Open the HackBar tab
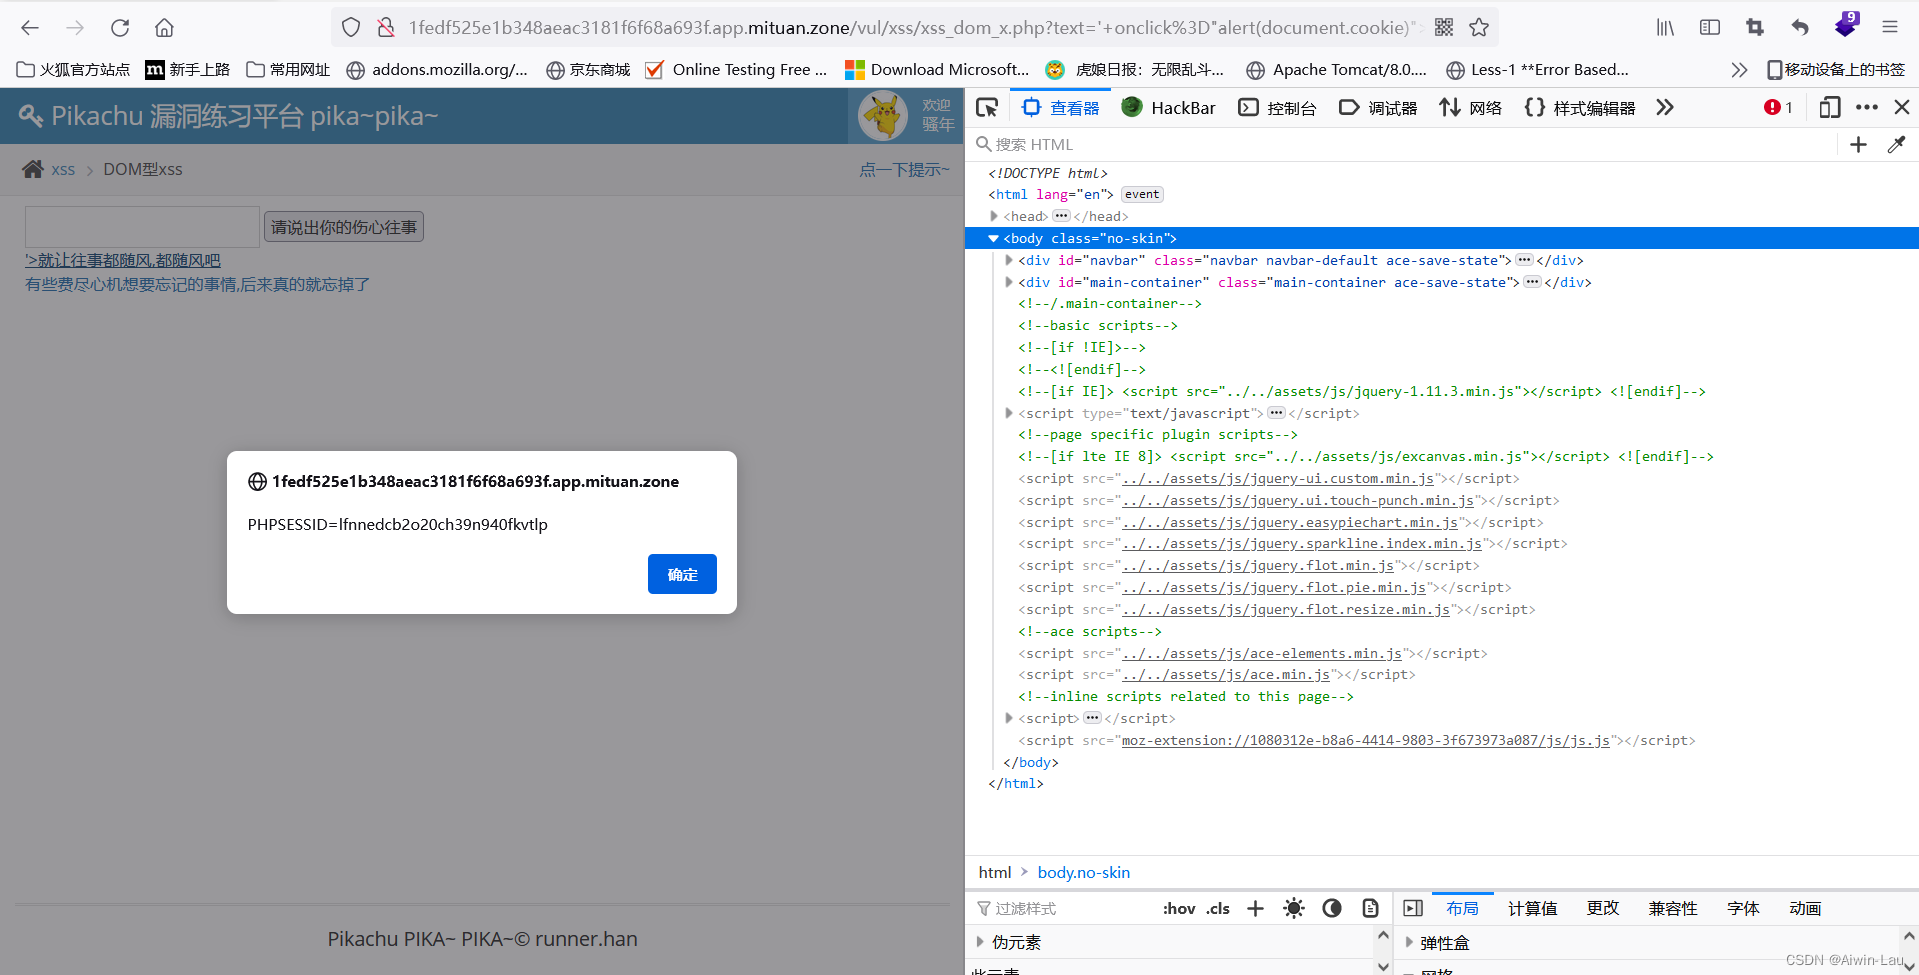Viewport: 1919px width, 975px height. (1168, 108)
